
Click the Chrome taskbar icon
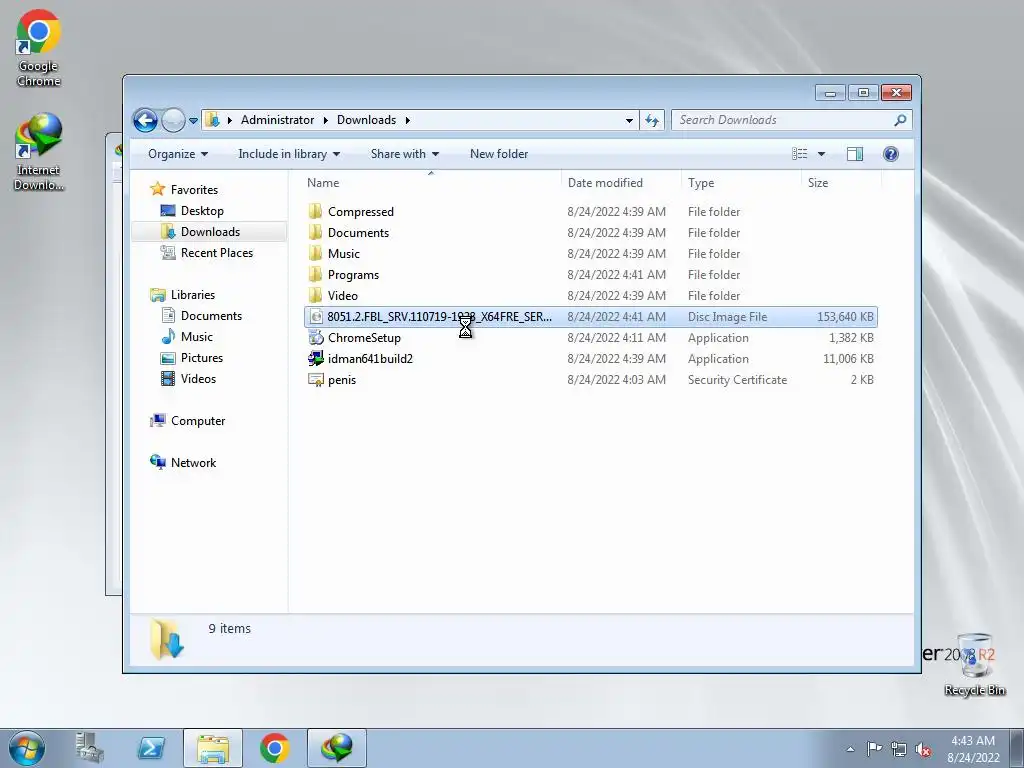point(274,748)
